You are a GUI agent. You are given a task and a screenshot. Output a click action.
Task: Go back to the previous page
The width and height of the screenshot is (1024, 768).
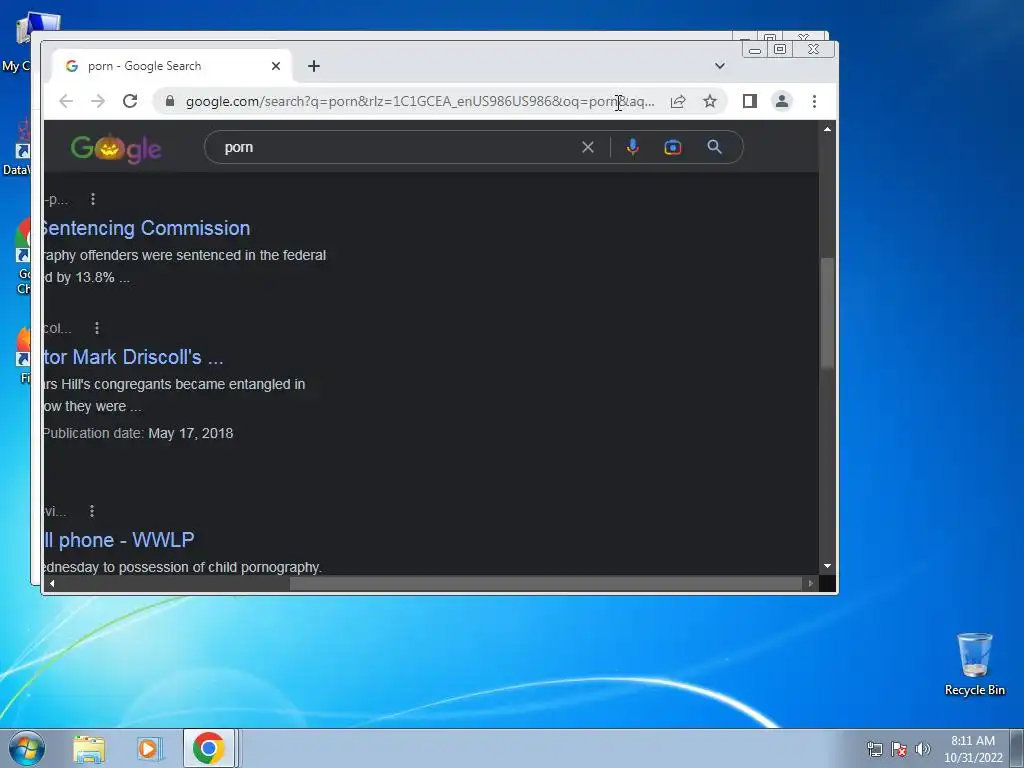[x=66, y=101]
